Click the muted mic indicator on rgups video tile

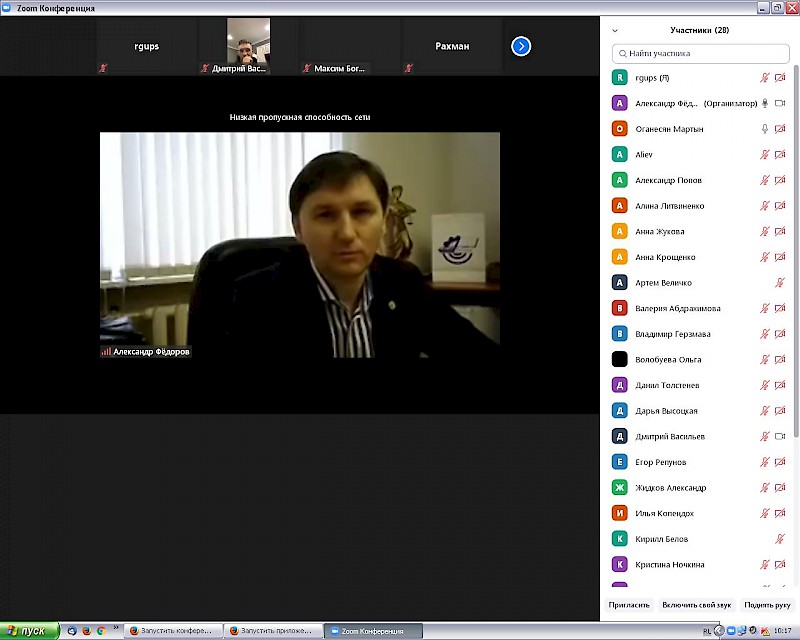click(x=103, y=68)
